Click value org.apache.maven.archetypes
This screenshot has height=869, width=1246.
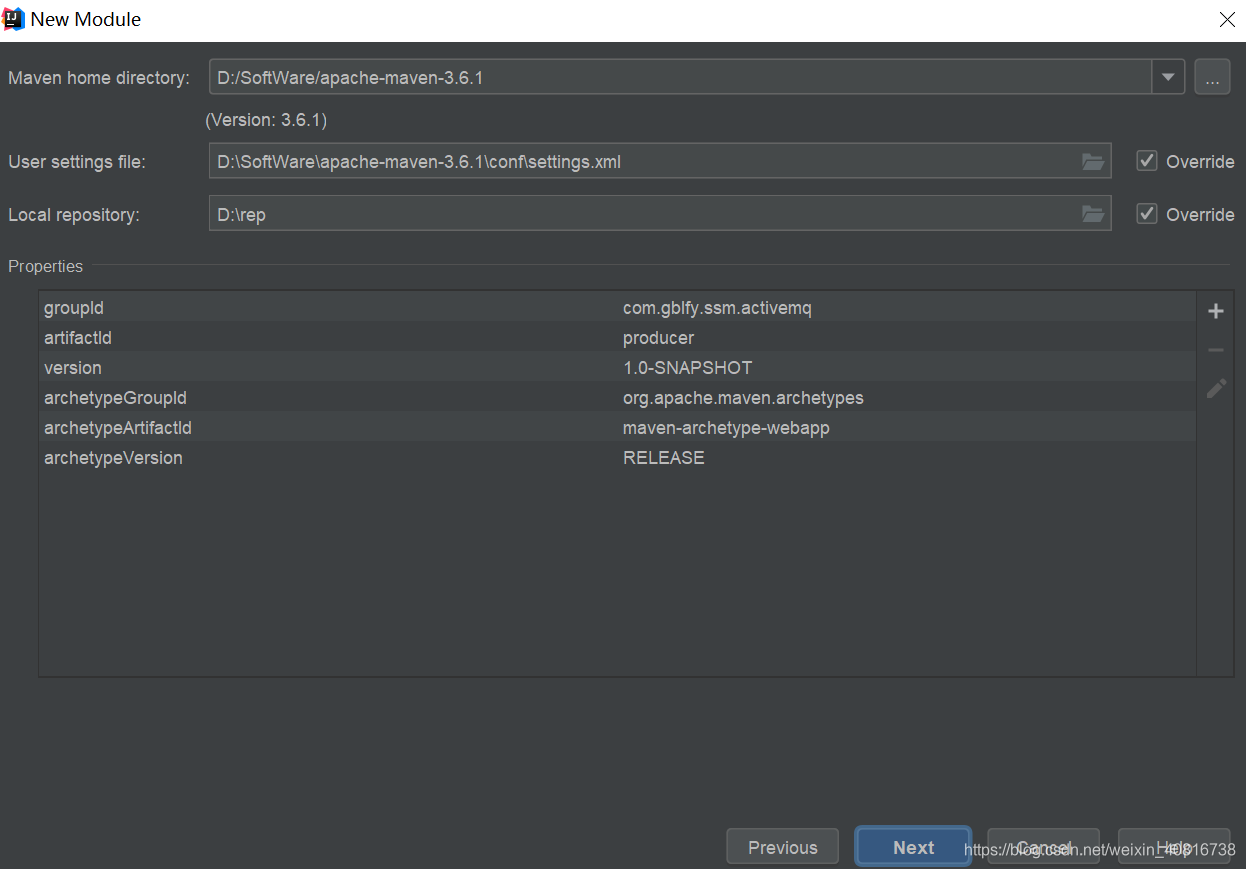743,398
